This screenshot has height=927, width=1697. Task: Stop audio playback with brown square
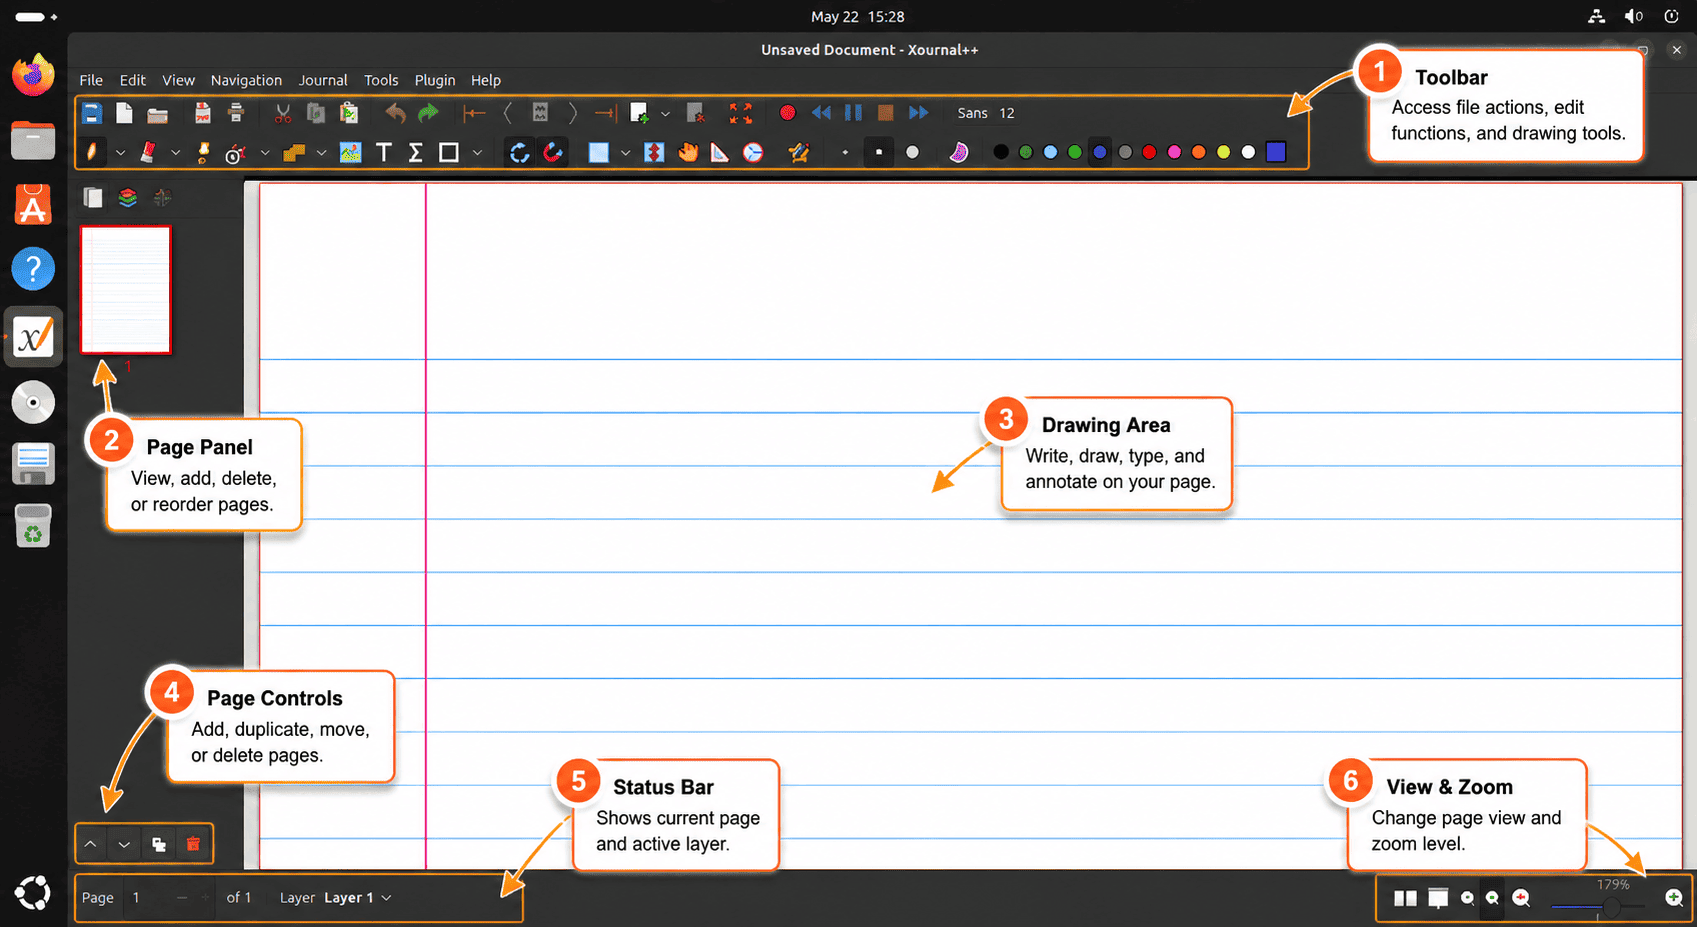(885, 113)
